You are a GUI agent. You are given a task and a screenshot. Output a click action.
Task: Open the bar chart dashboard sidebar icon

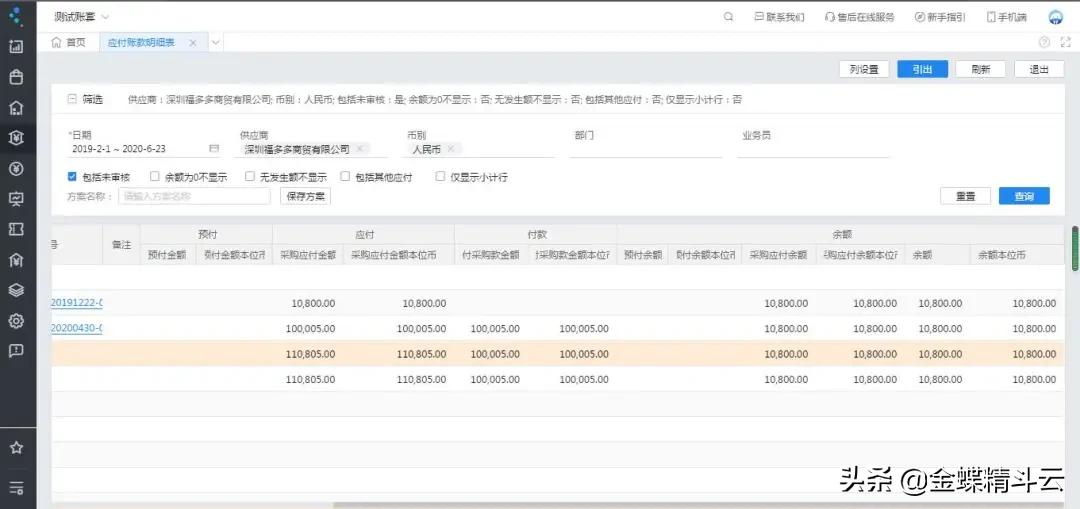point(17,47)
